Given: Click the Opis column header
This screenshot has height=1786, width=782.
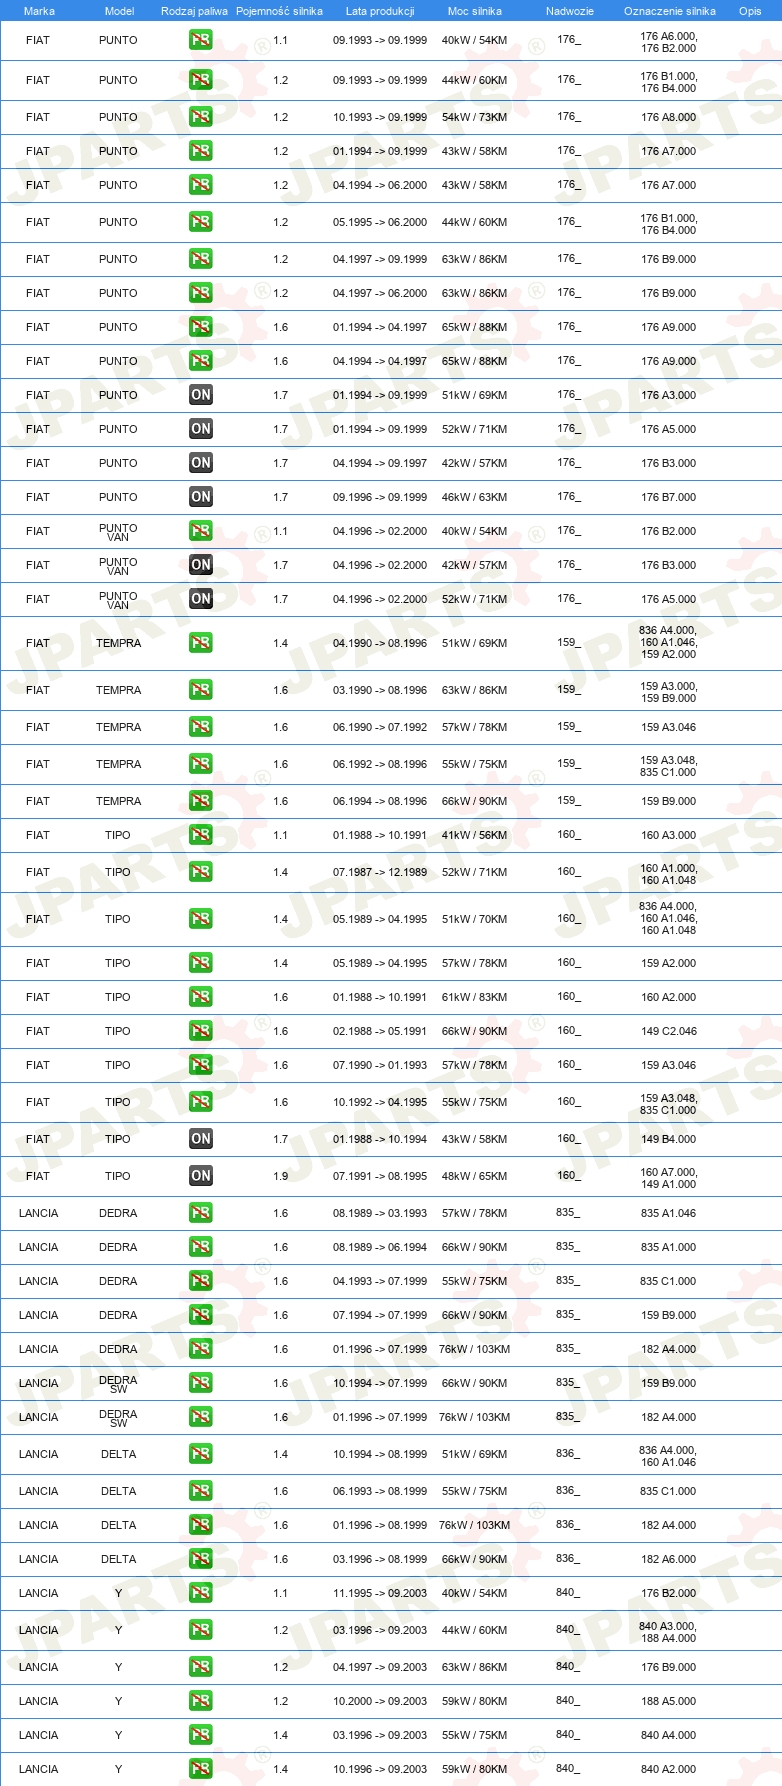Looking at the screenshot, I should tap(750, 11).
